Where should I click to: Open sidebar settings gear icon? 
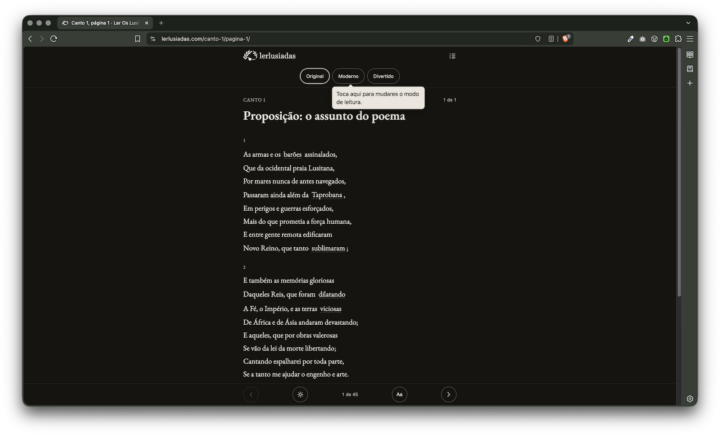tap(690, 399)
